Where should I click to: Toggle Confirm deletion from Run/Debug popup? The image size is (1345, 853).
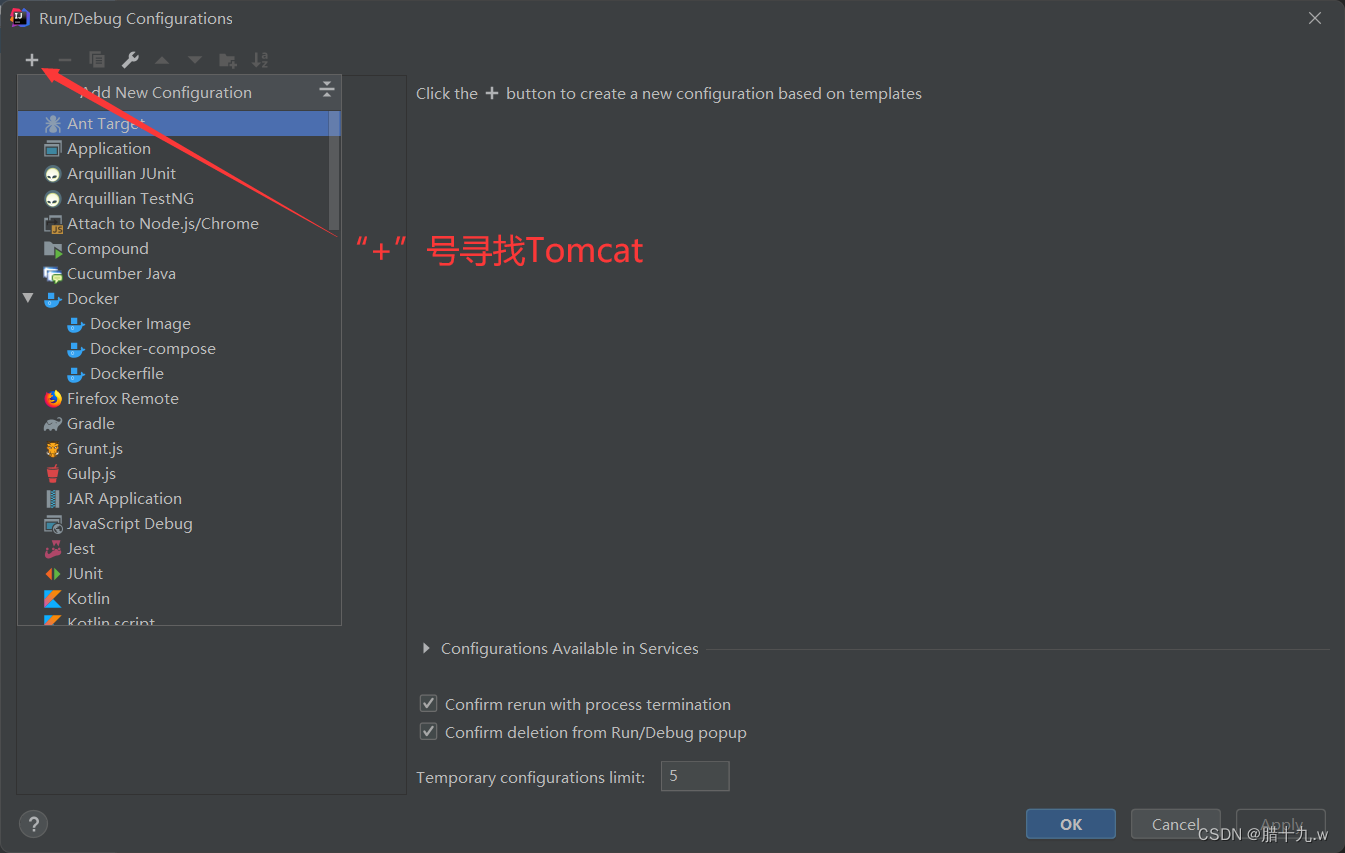428,731
